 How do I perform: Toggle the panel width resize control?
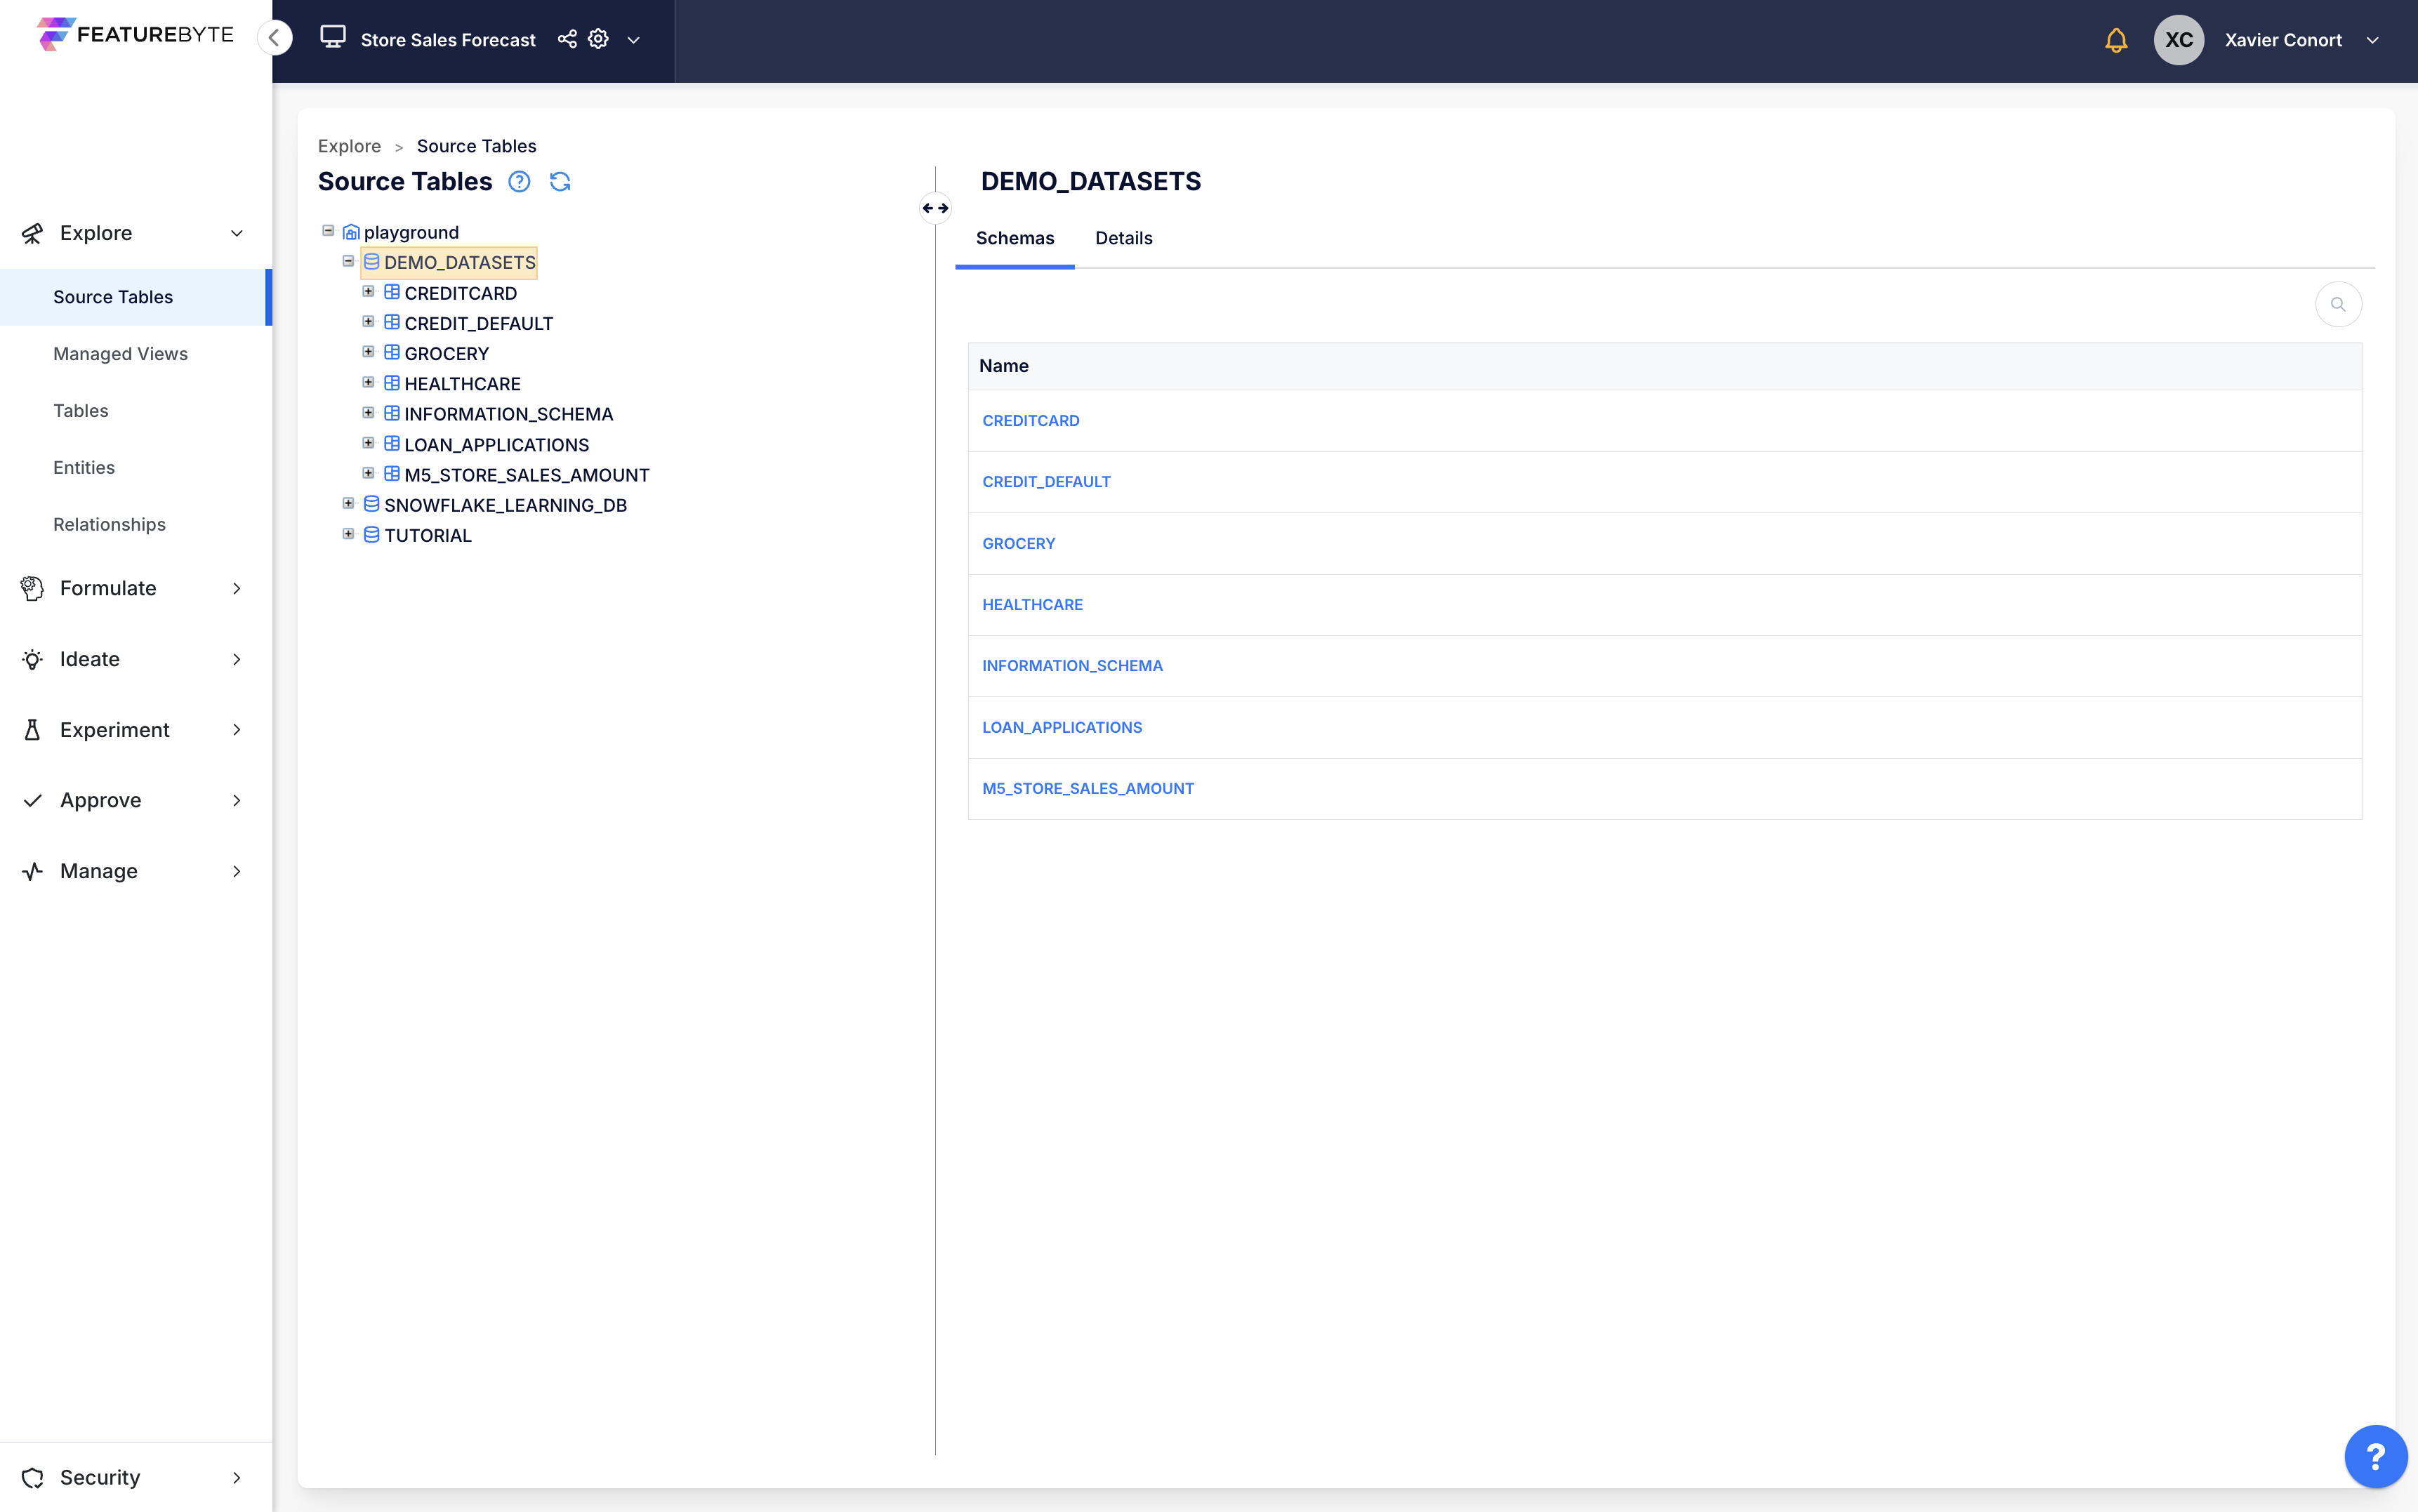click(x=935, y=208)
